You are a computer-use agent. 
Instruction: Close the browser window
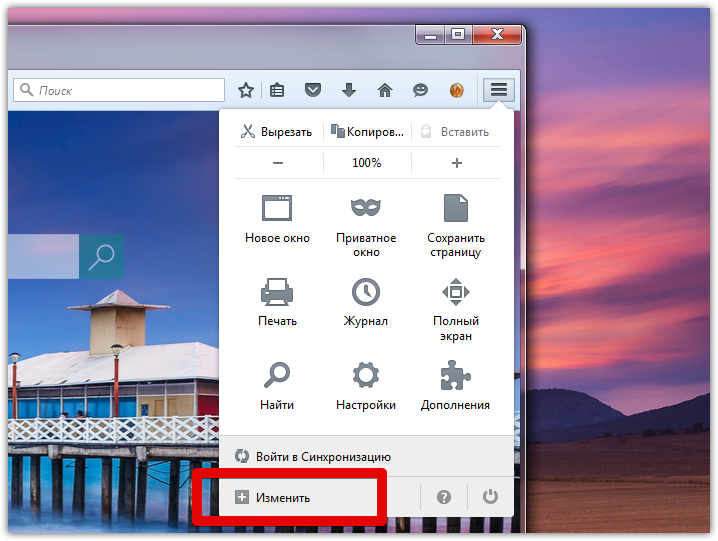point(497,35)
